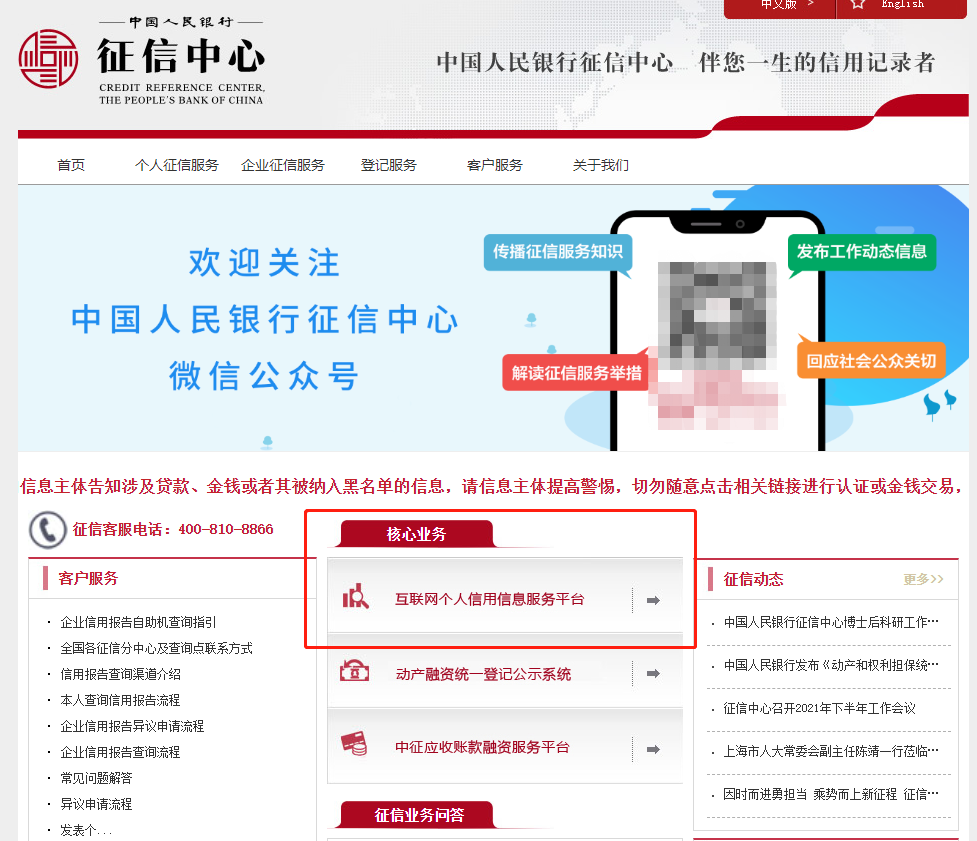Click the 中征应收账款融资服务平台 card icon

pyautogui.click(x=355, y=744)
